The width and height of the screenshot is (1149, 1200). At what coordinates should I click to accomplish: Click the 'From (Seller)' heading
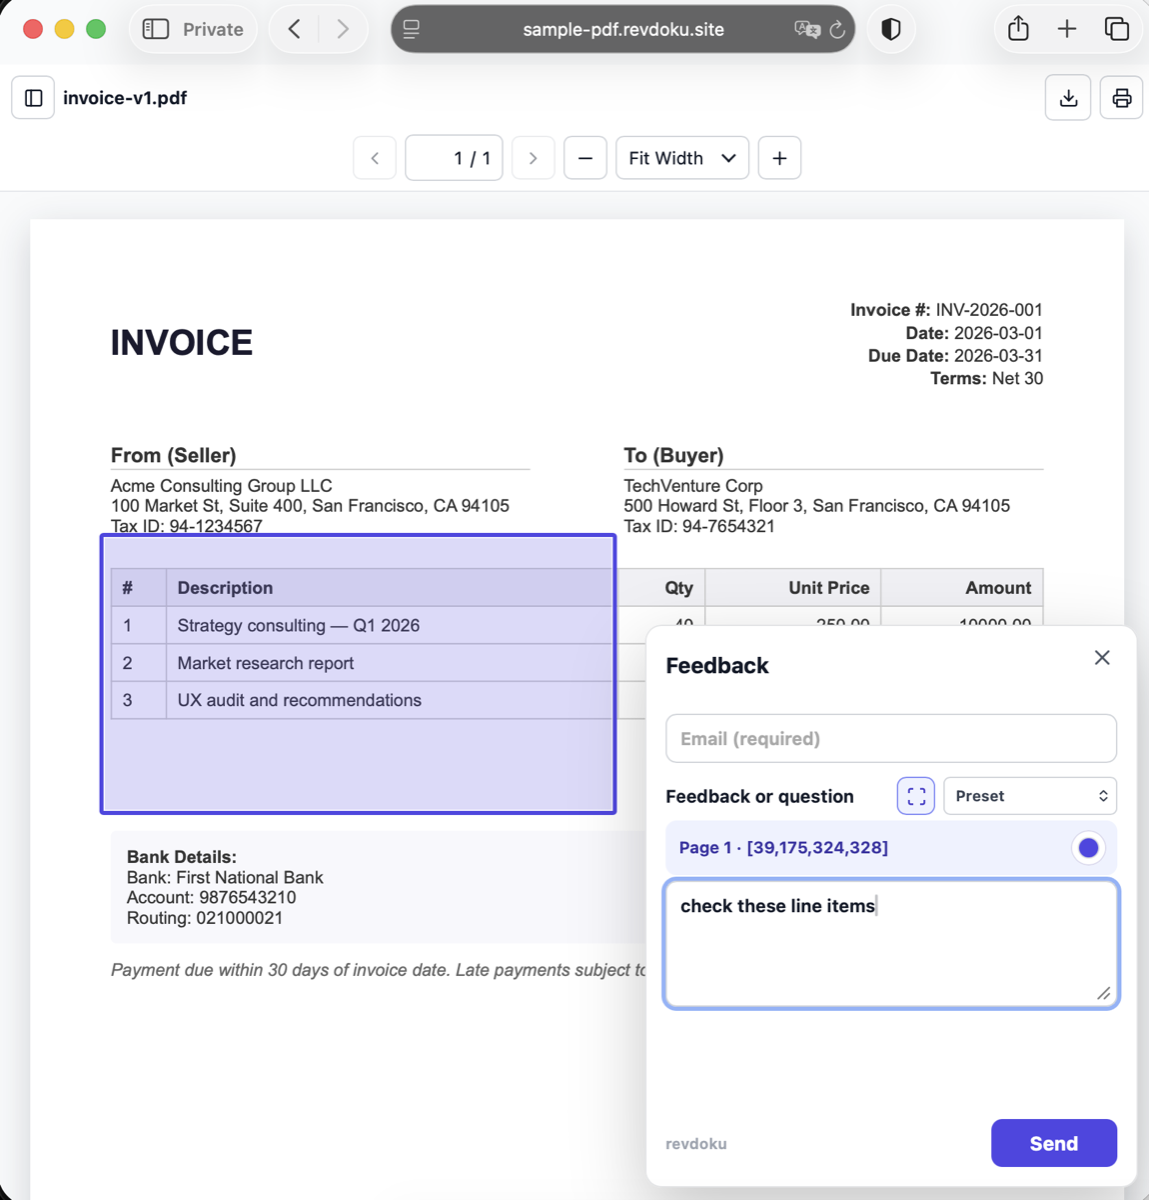[174, 455]
